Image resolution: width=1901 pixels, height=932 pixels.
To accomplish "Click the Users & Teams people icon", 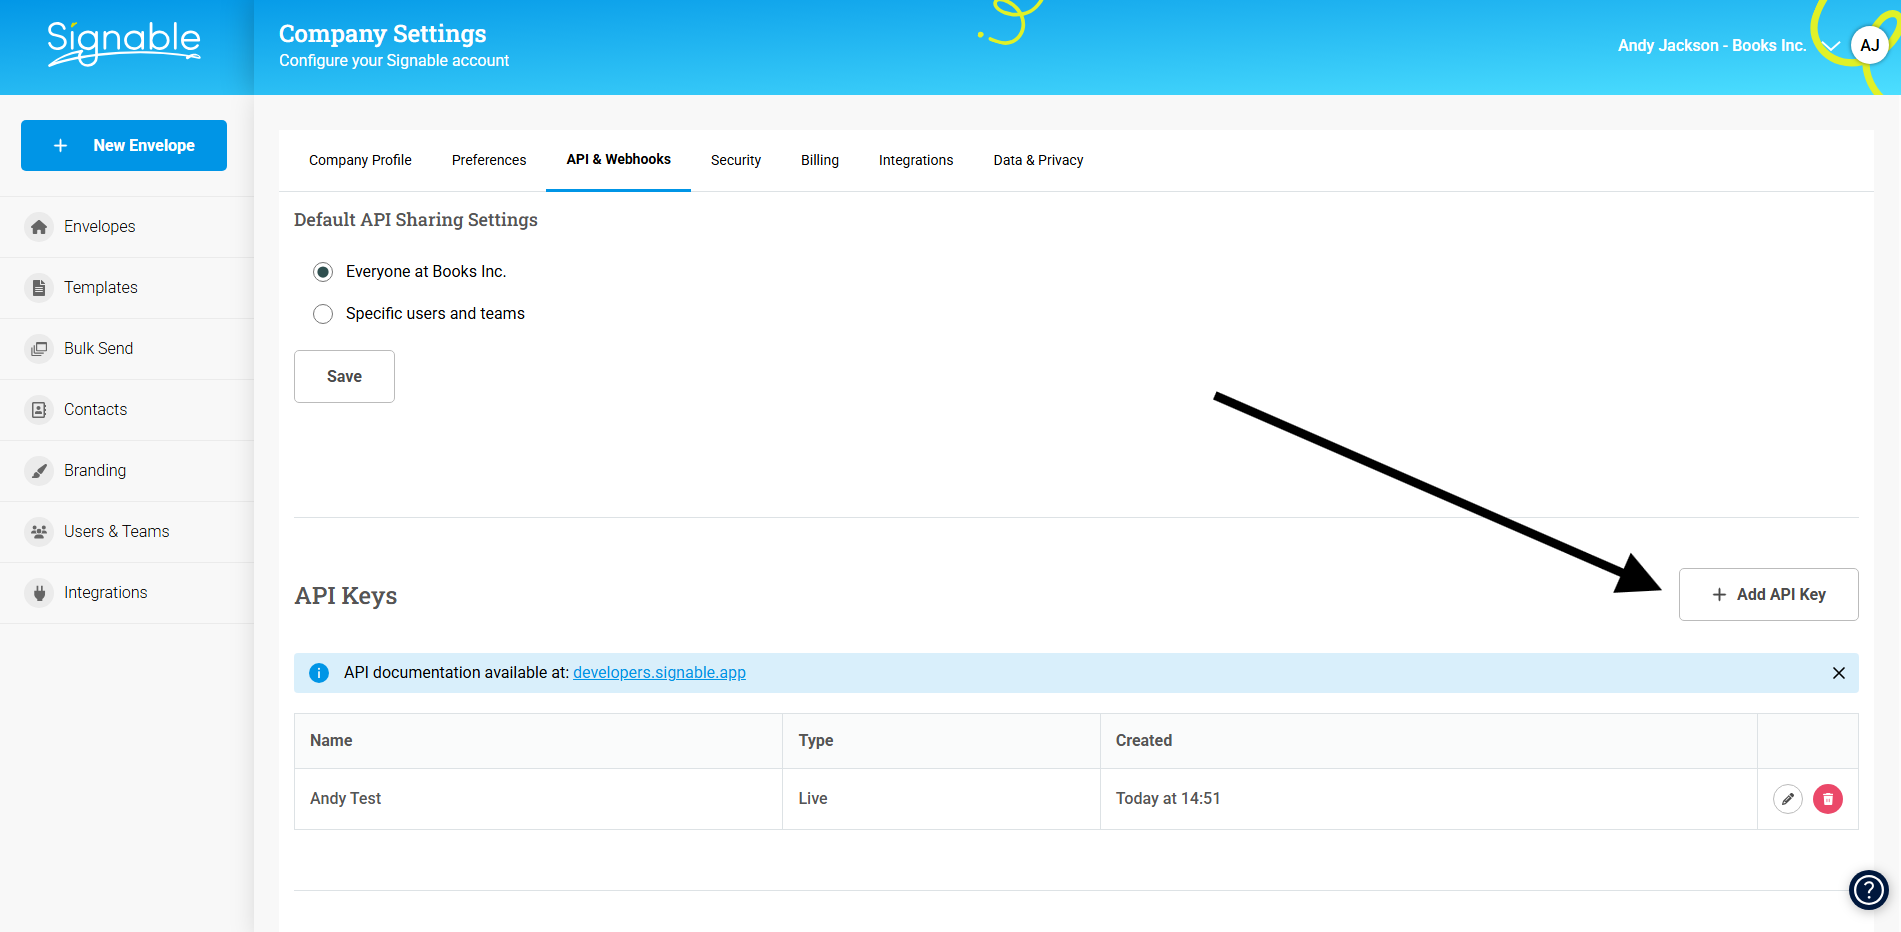I will (x=39, y=532).
